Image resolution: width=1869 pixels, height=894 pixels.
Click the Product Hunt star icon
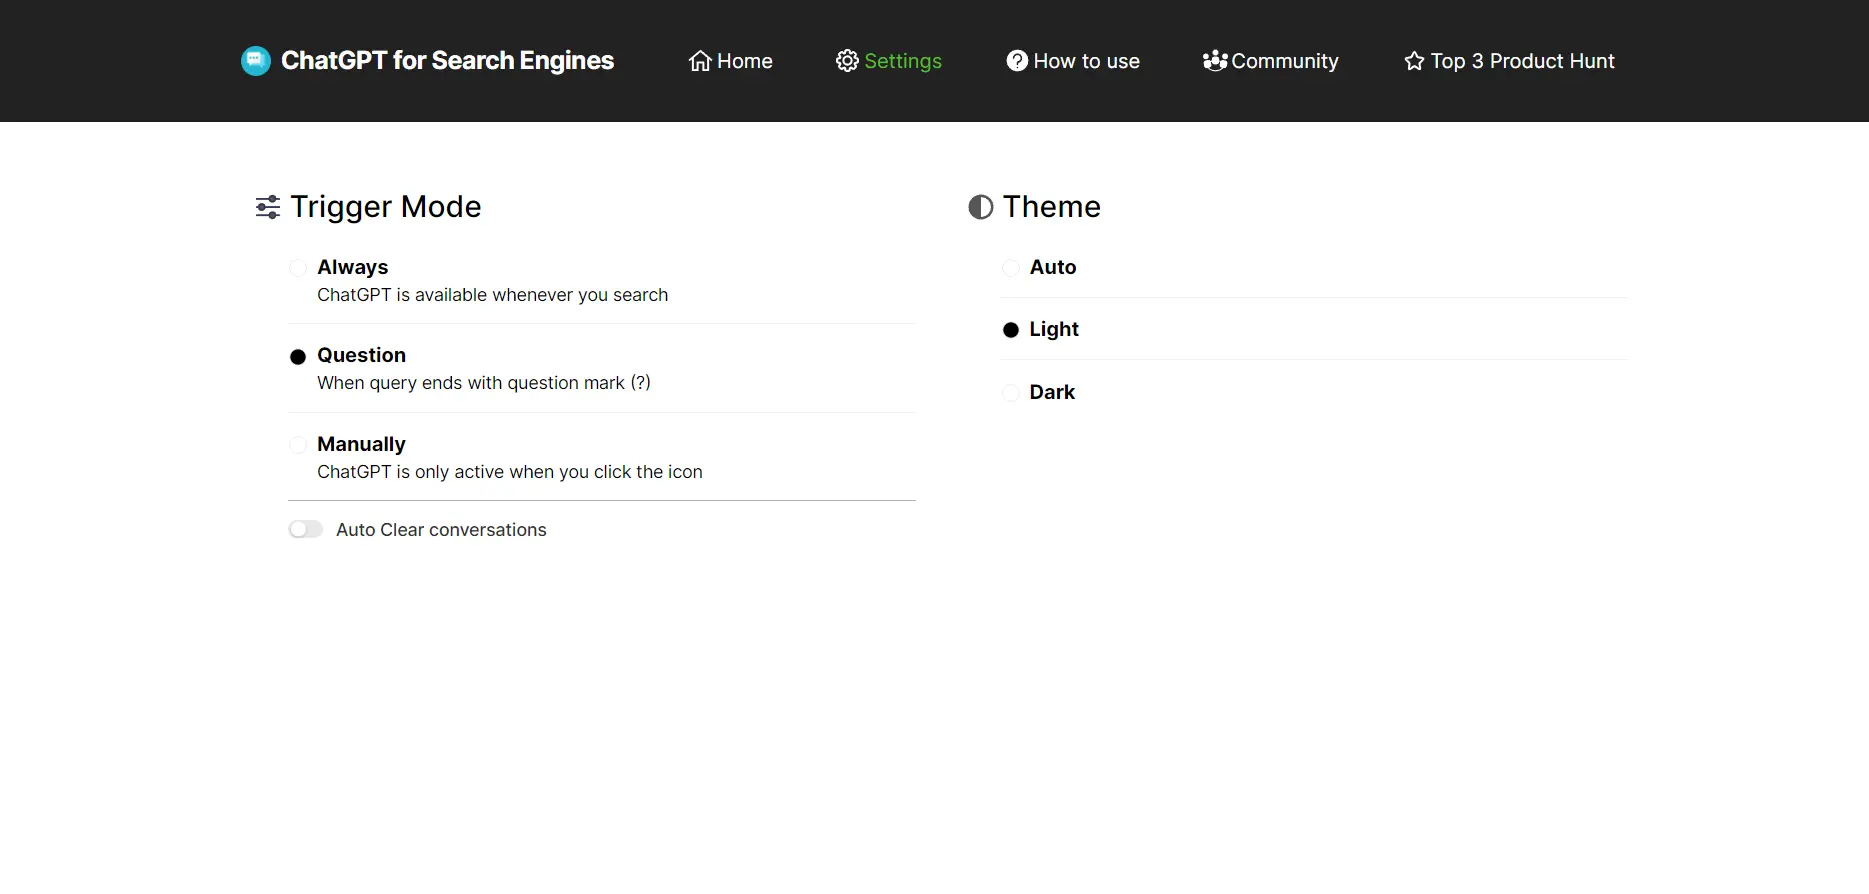click(x=1414, y=61)
